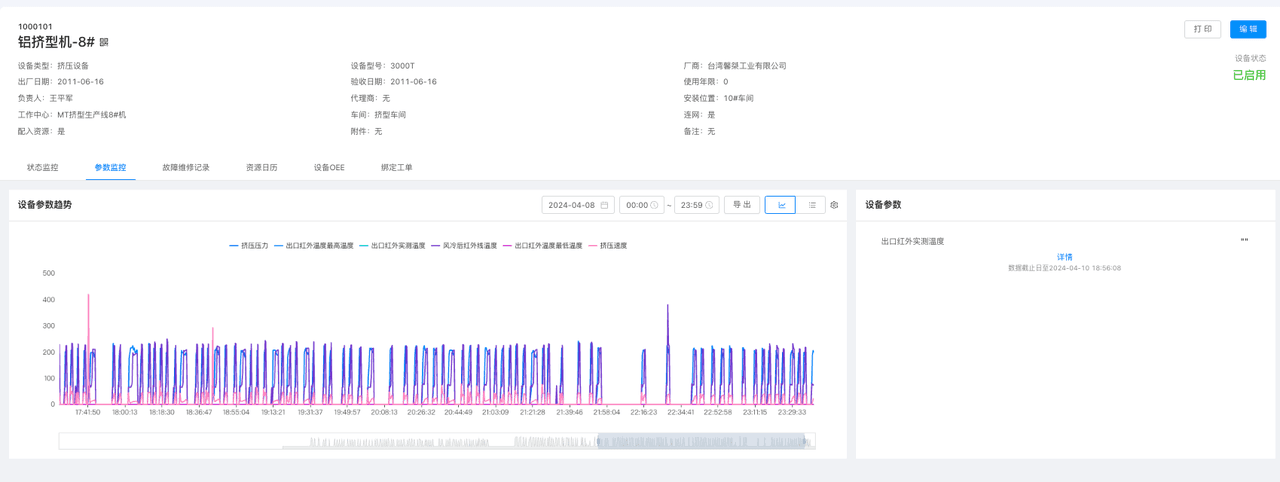Open calendar icon in the date field
Viewport: 1280px width, 482px height.
pos(604,205)
